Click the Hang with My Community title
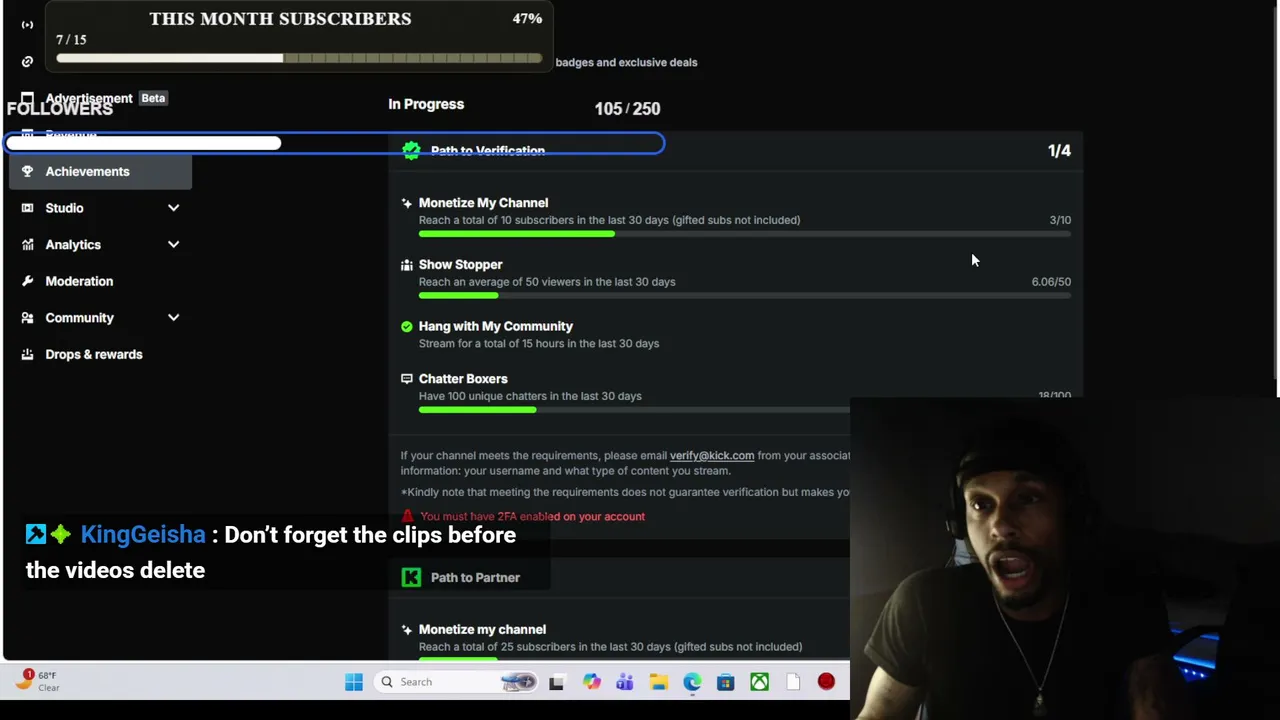1280x720 pixels. (496, 326)
